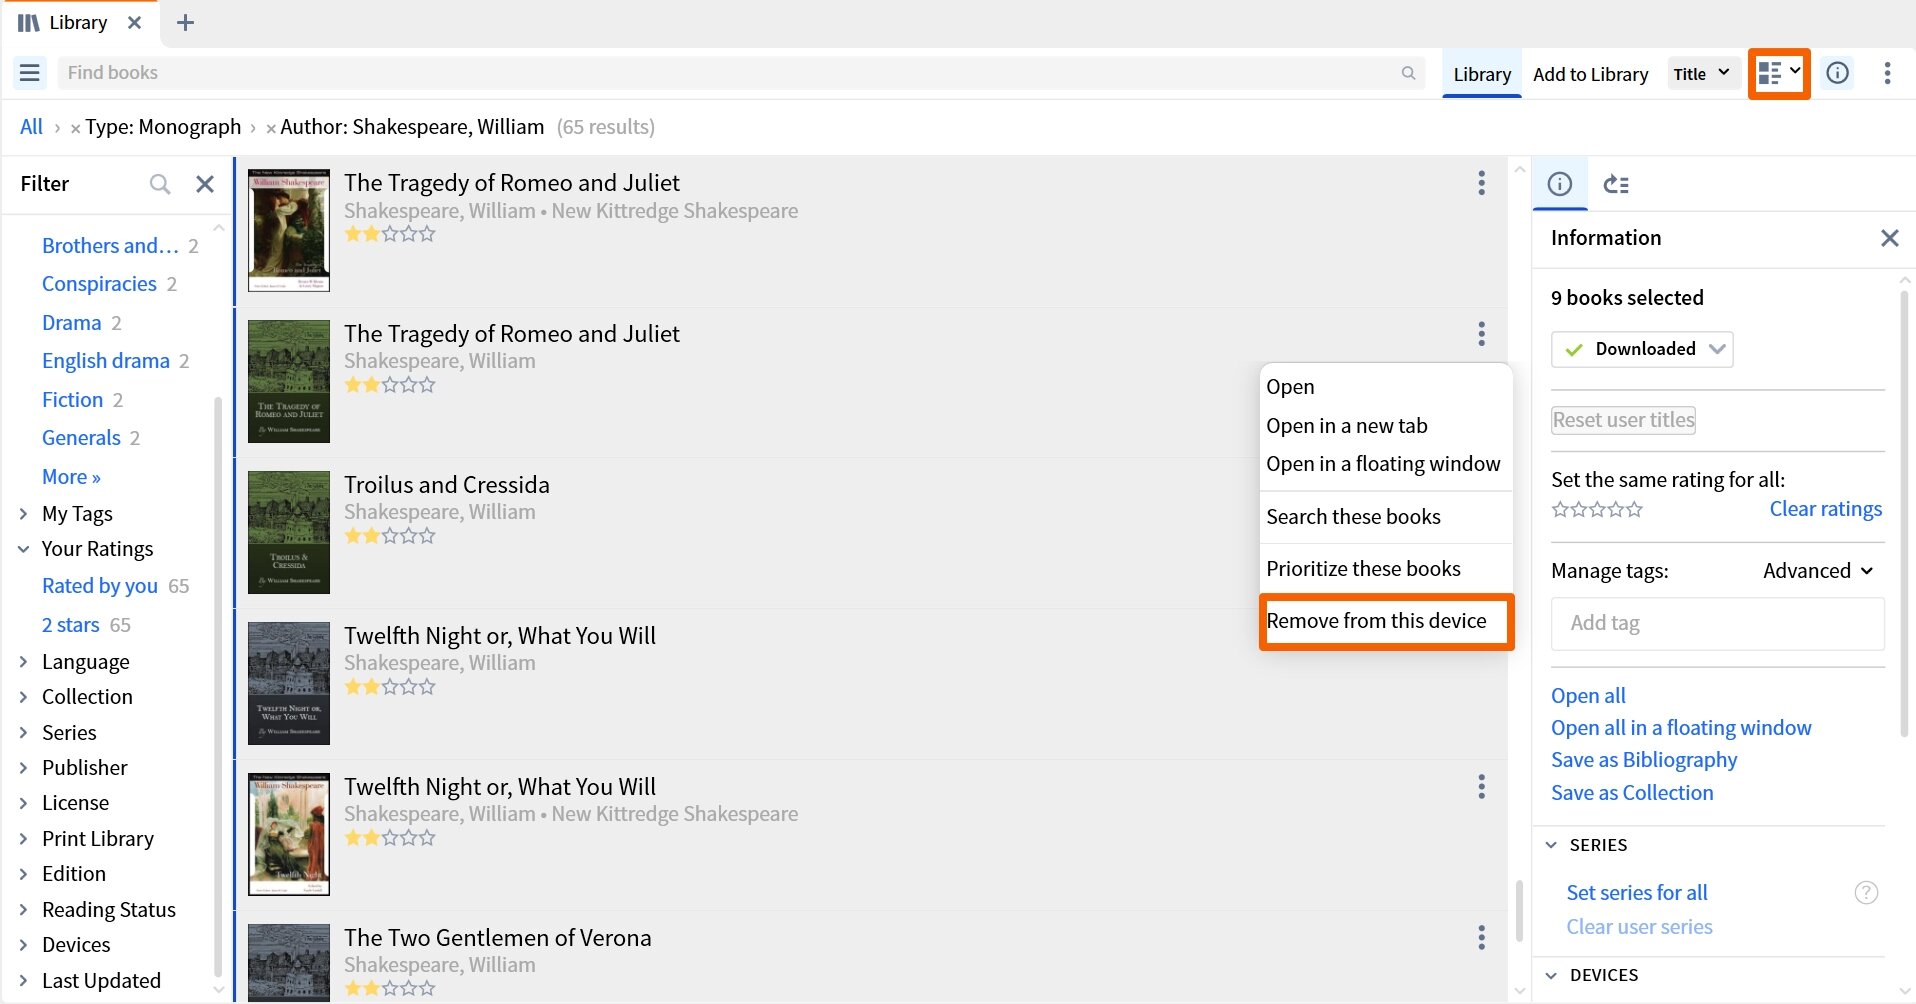
Task: Expand the Publisher filter group
Action: point(23,768)
